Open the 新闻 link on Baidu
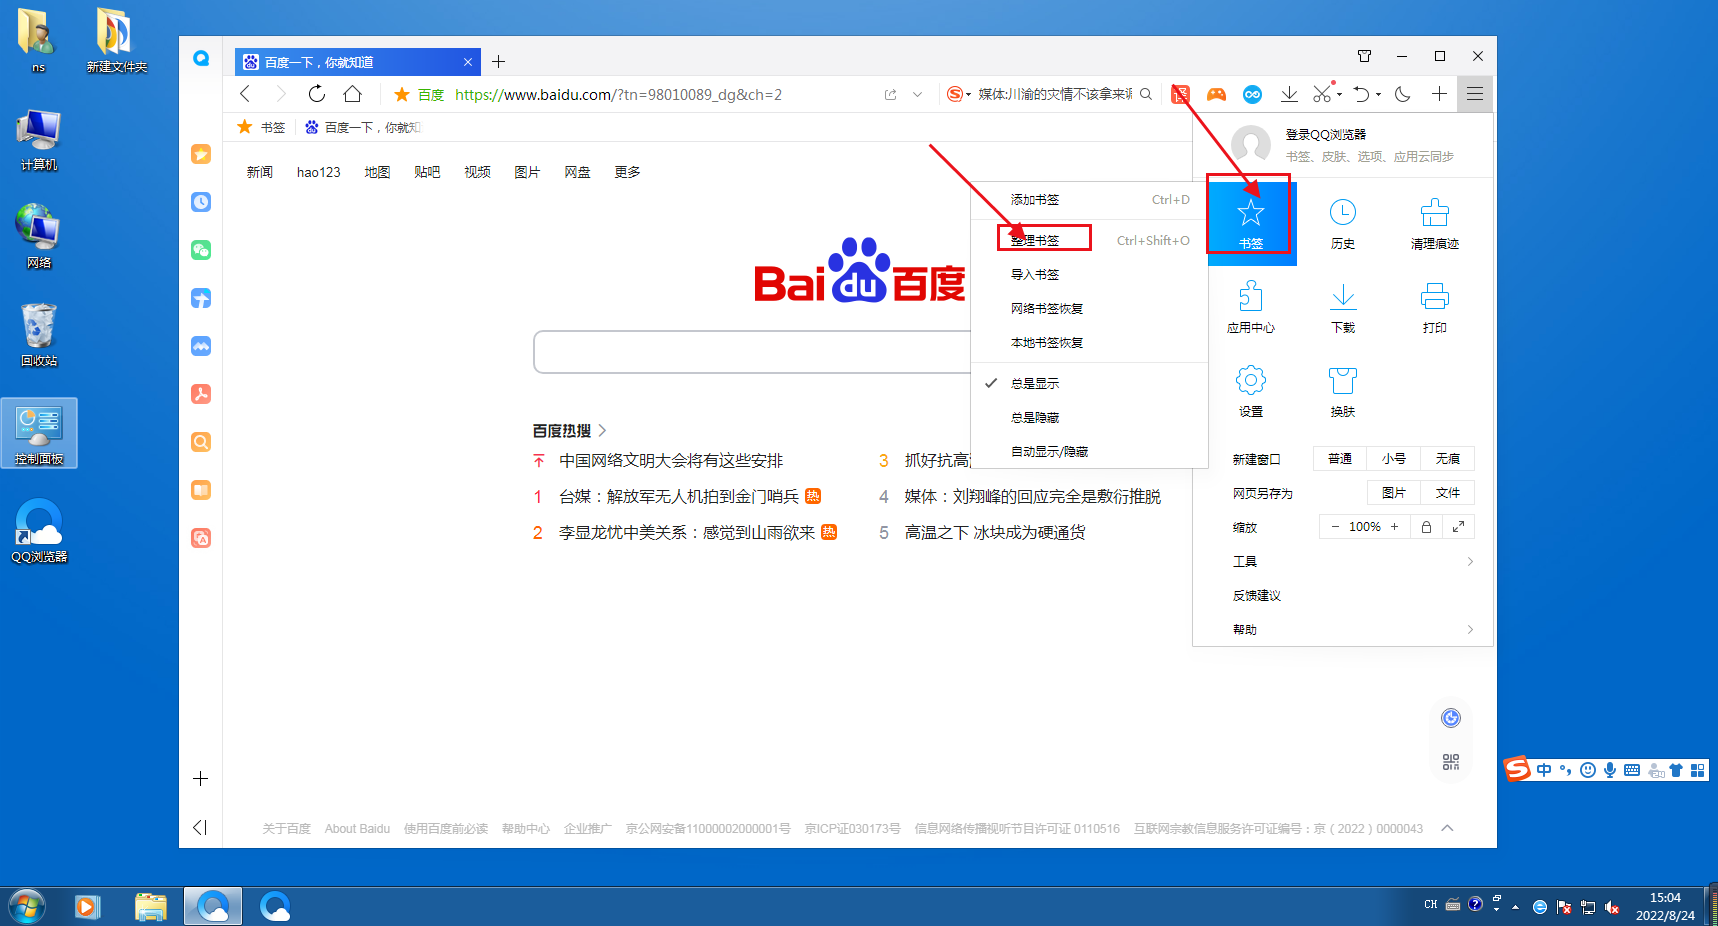This screenshot has height=926, width=1718. (x=260, y=172)
